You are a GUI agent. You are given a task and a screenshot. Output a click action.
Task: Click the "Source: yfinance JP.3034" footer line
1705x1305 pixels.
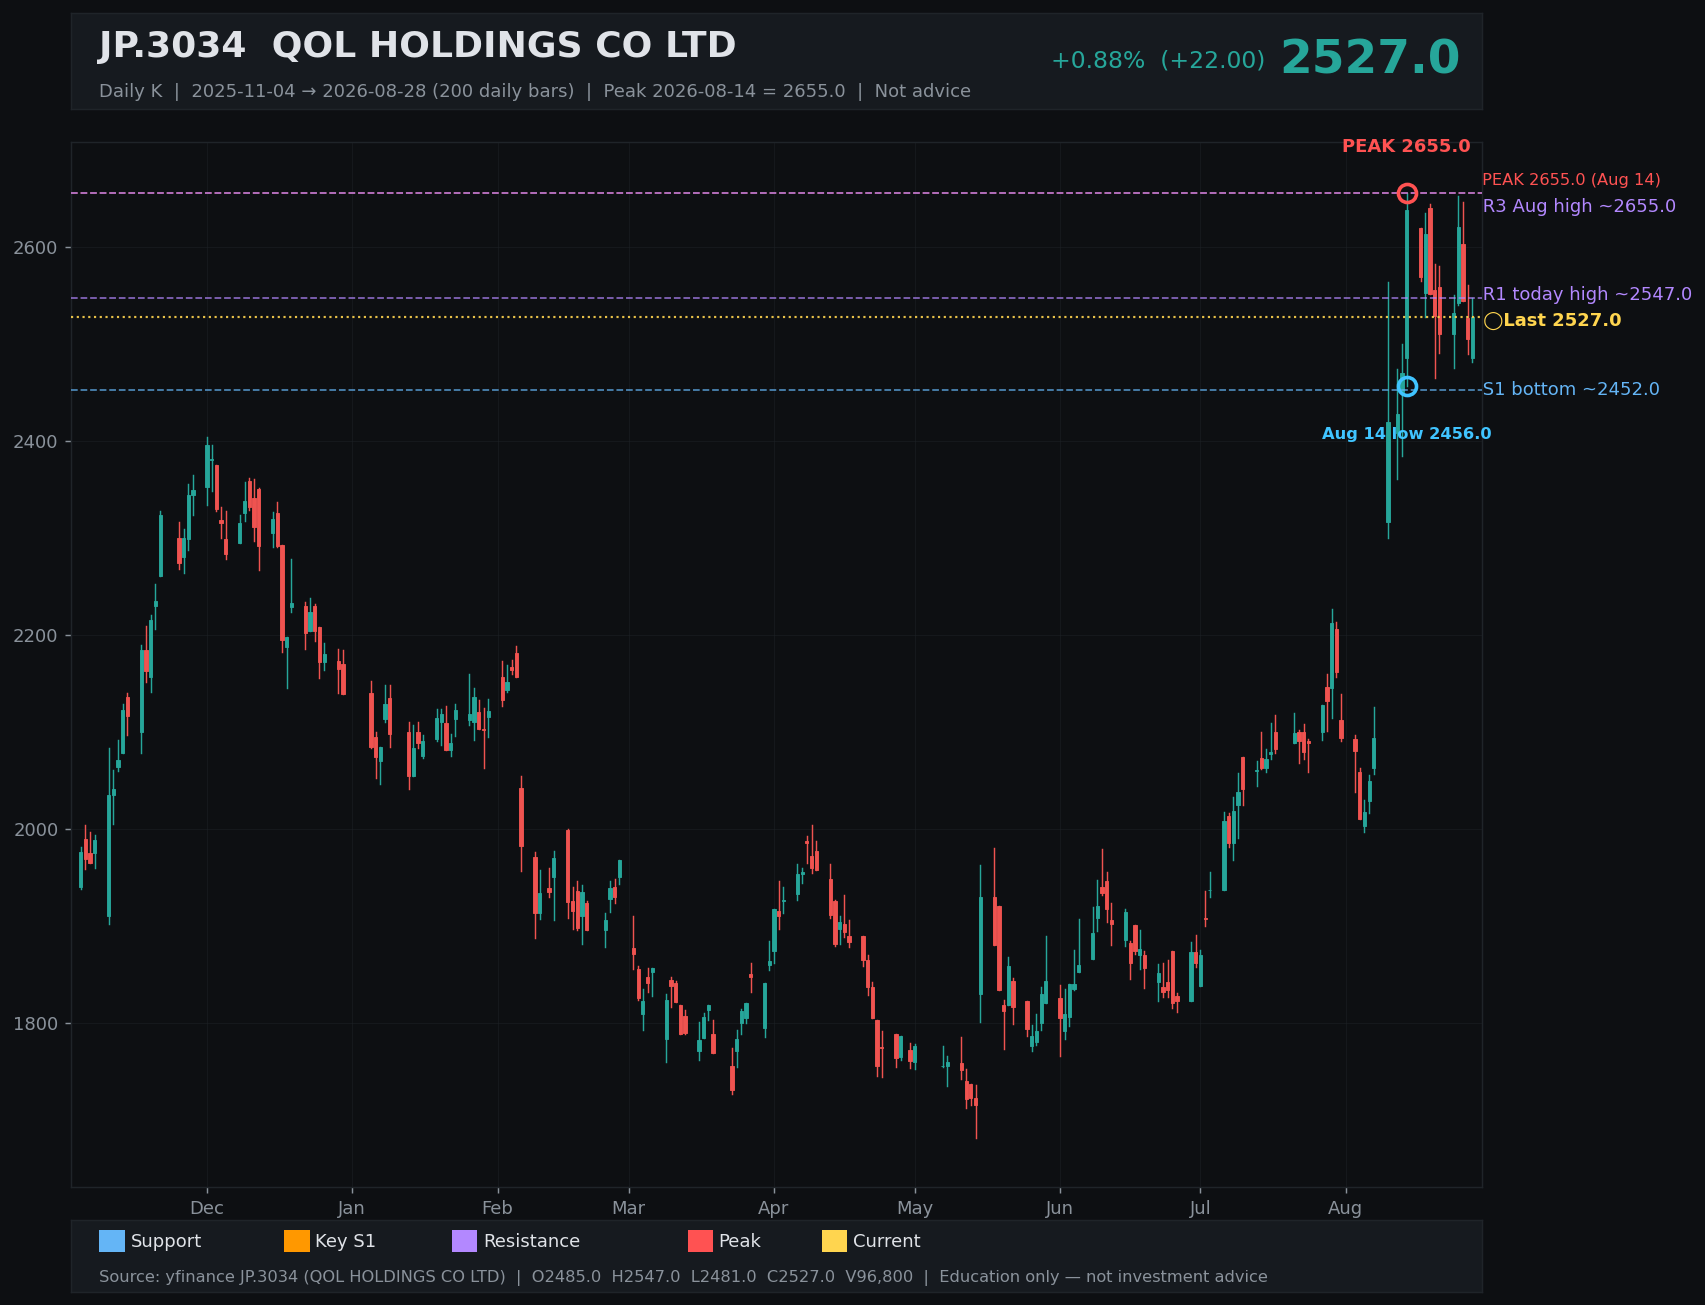[x=683, y=1277]
